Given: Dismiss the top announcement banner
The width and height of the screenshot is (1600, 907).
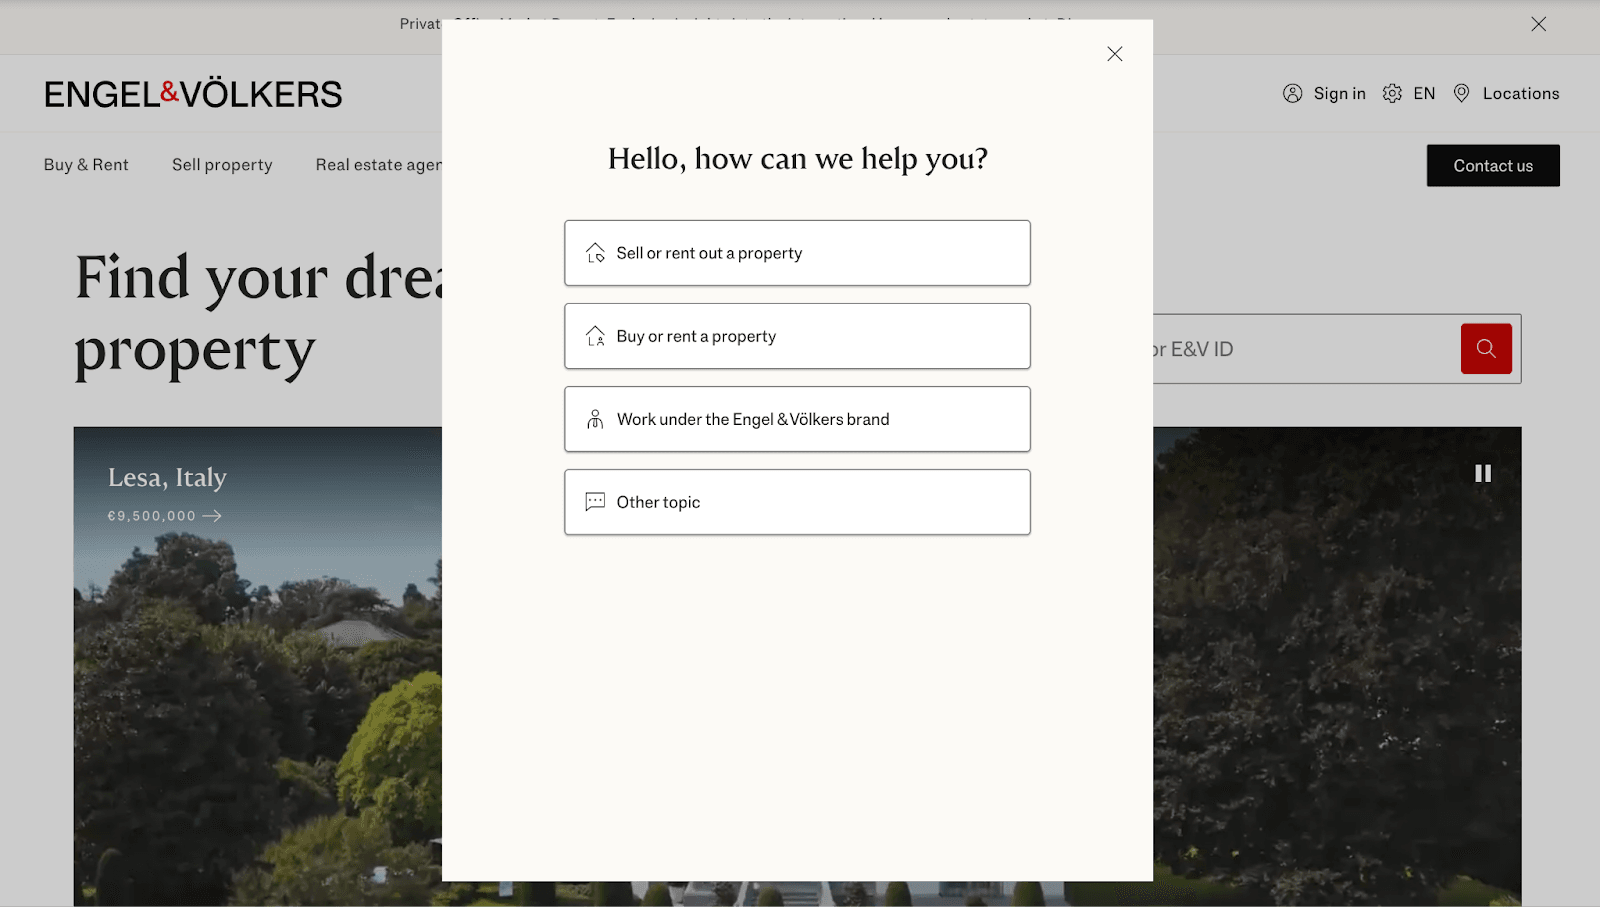Looking at the screenshot, I should pos(1538,24).
